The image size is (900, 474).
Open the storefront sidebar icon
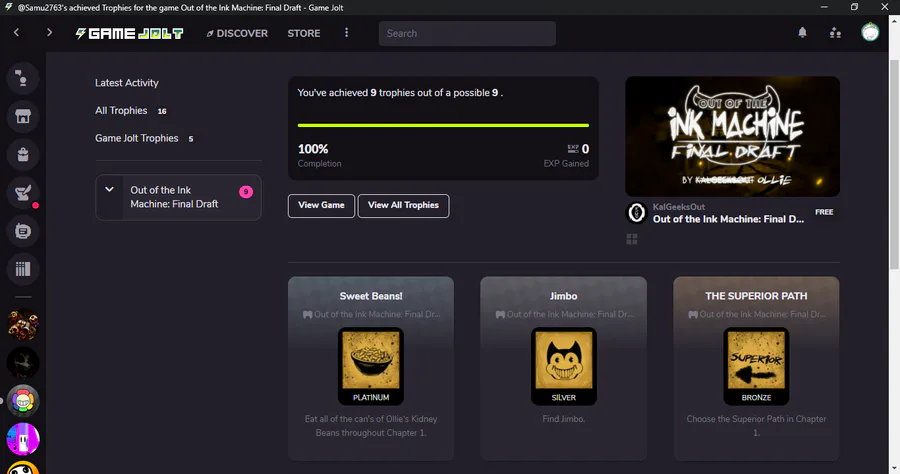click(x=23, y=116)
